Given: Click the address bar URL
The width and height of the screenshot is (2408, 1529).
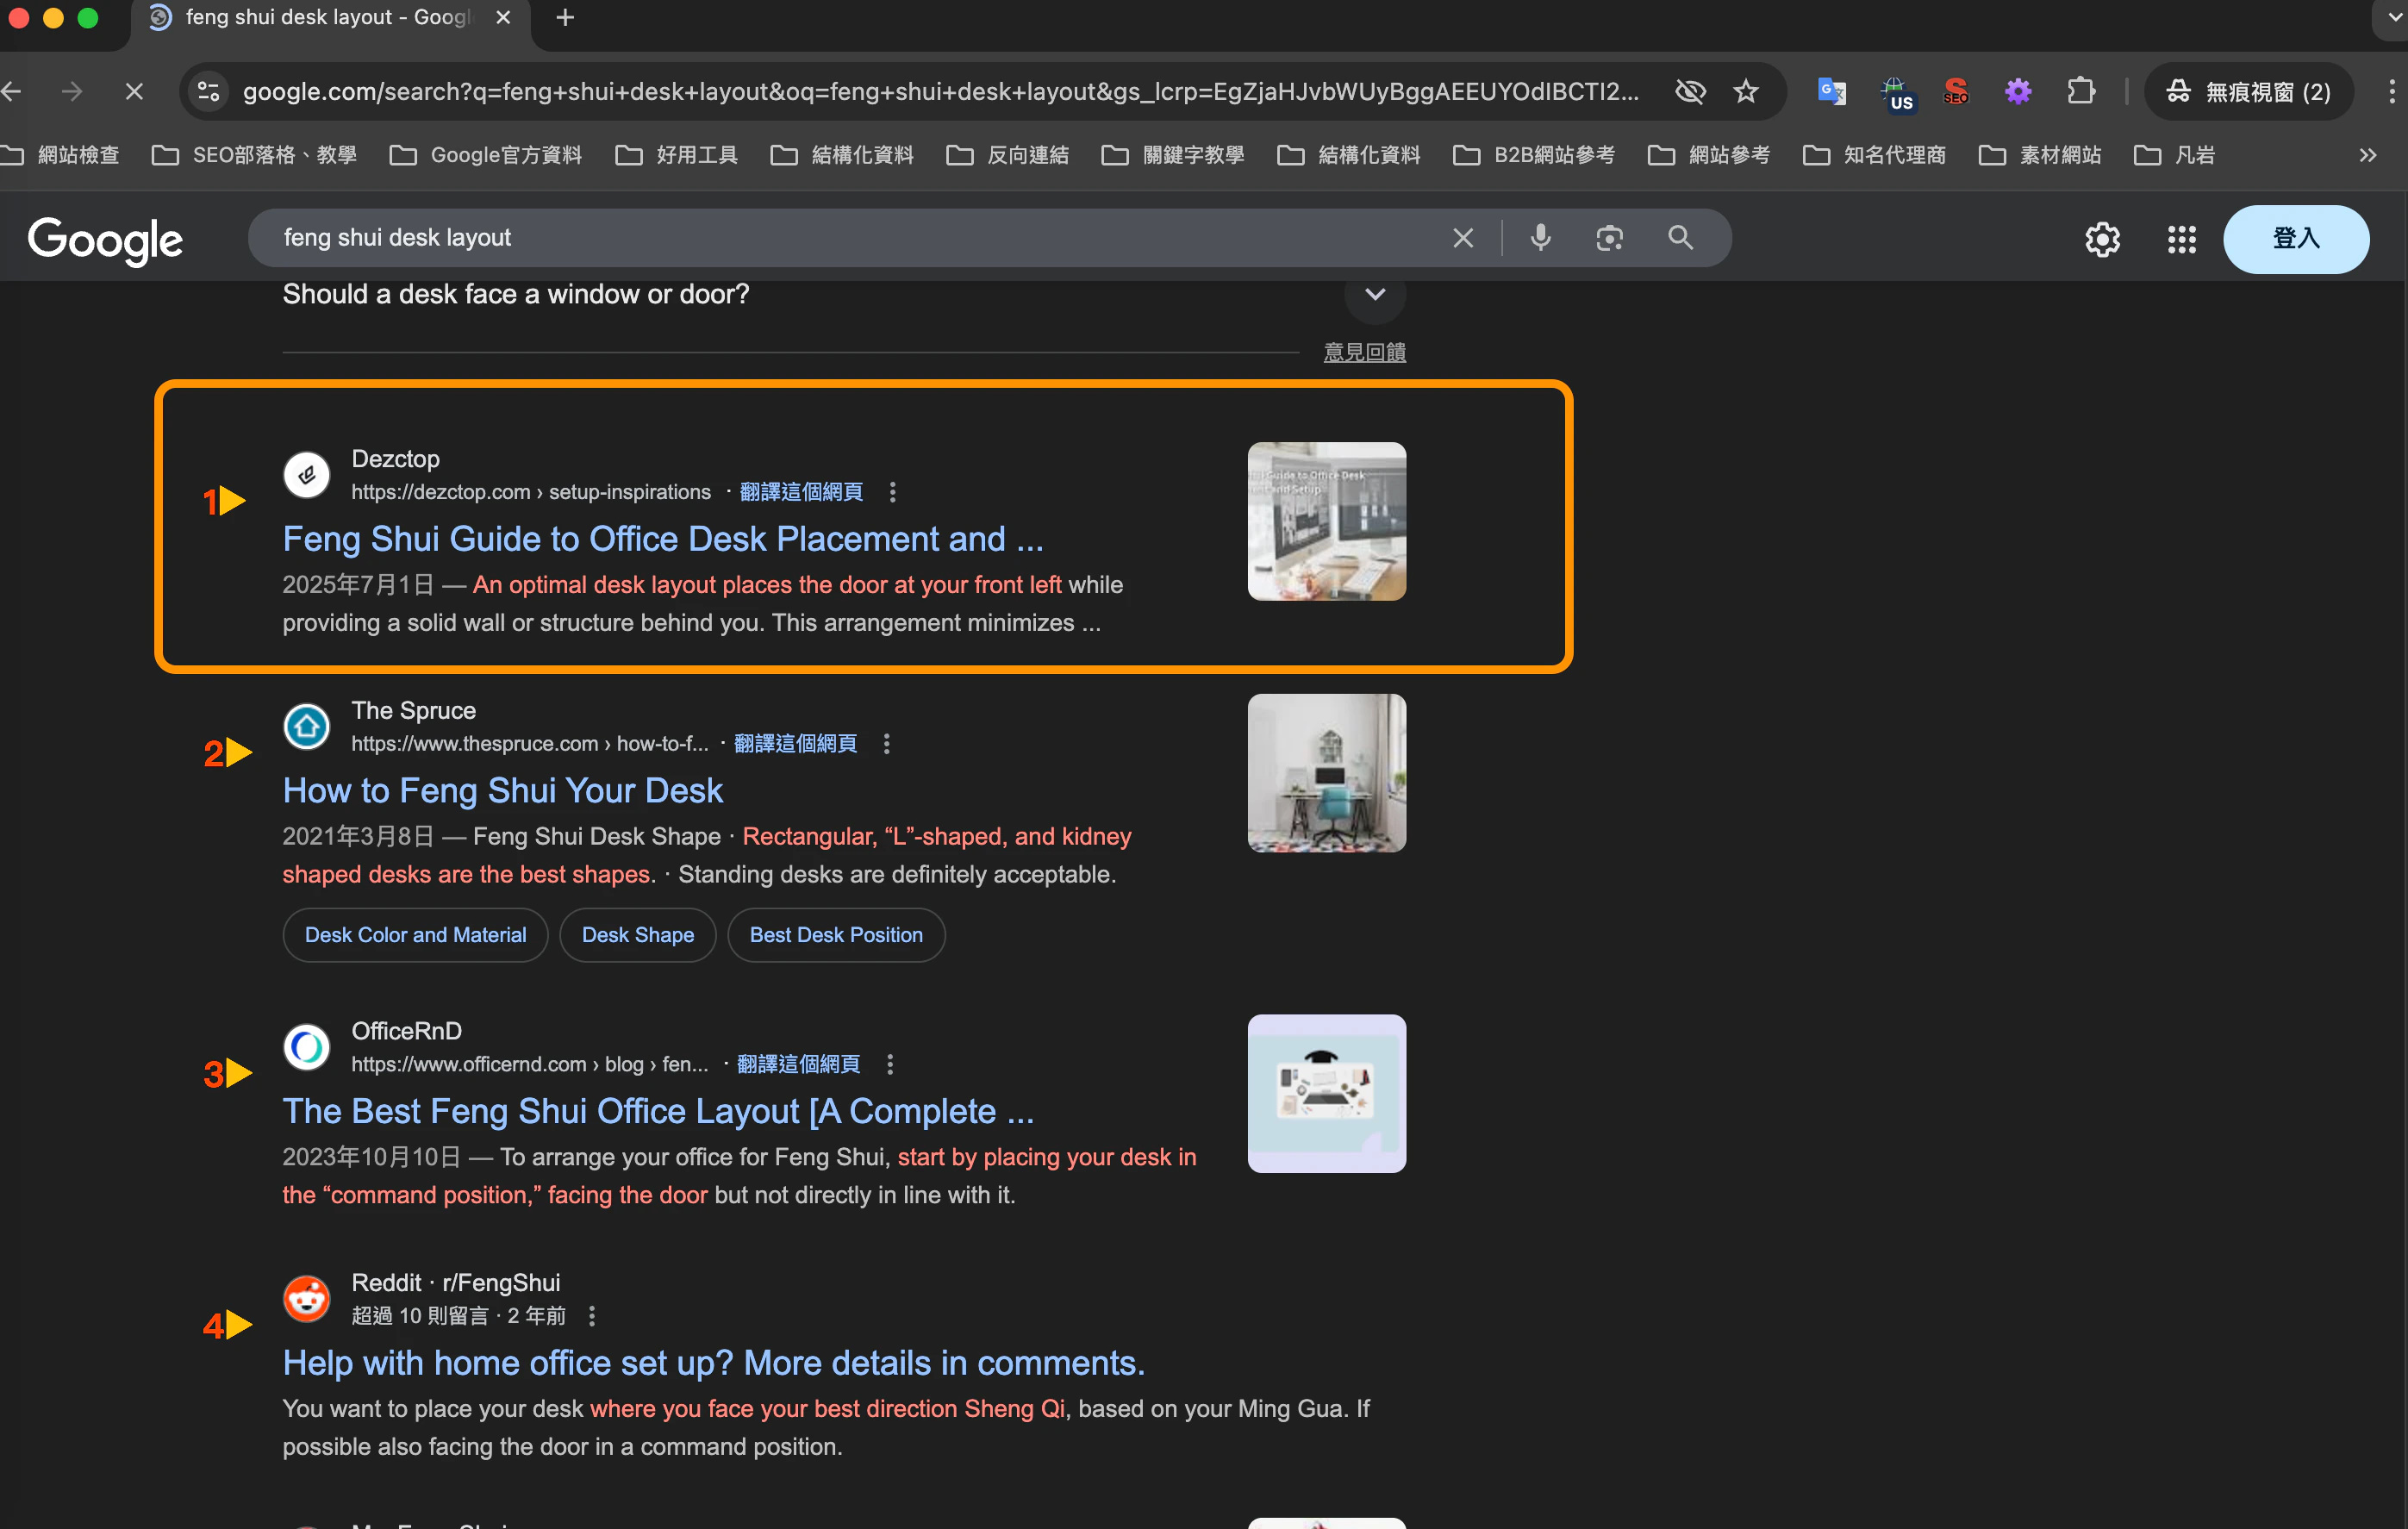Looking at the screenshot, I should coord(941,92).
